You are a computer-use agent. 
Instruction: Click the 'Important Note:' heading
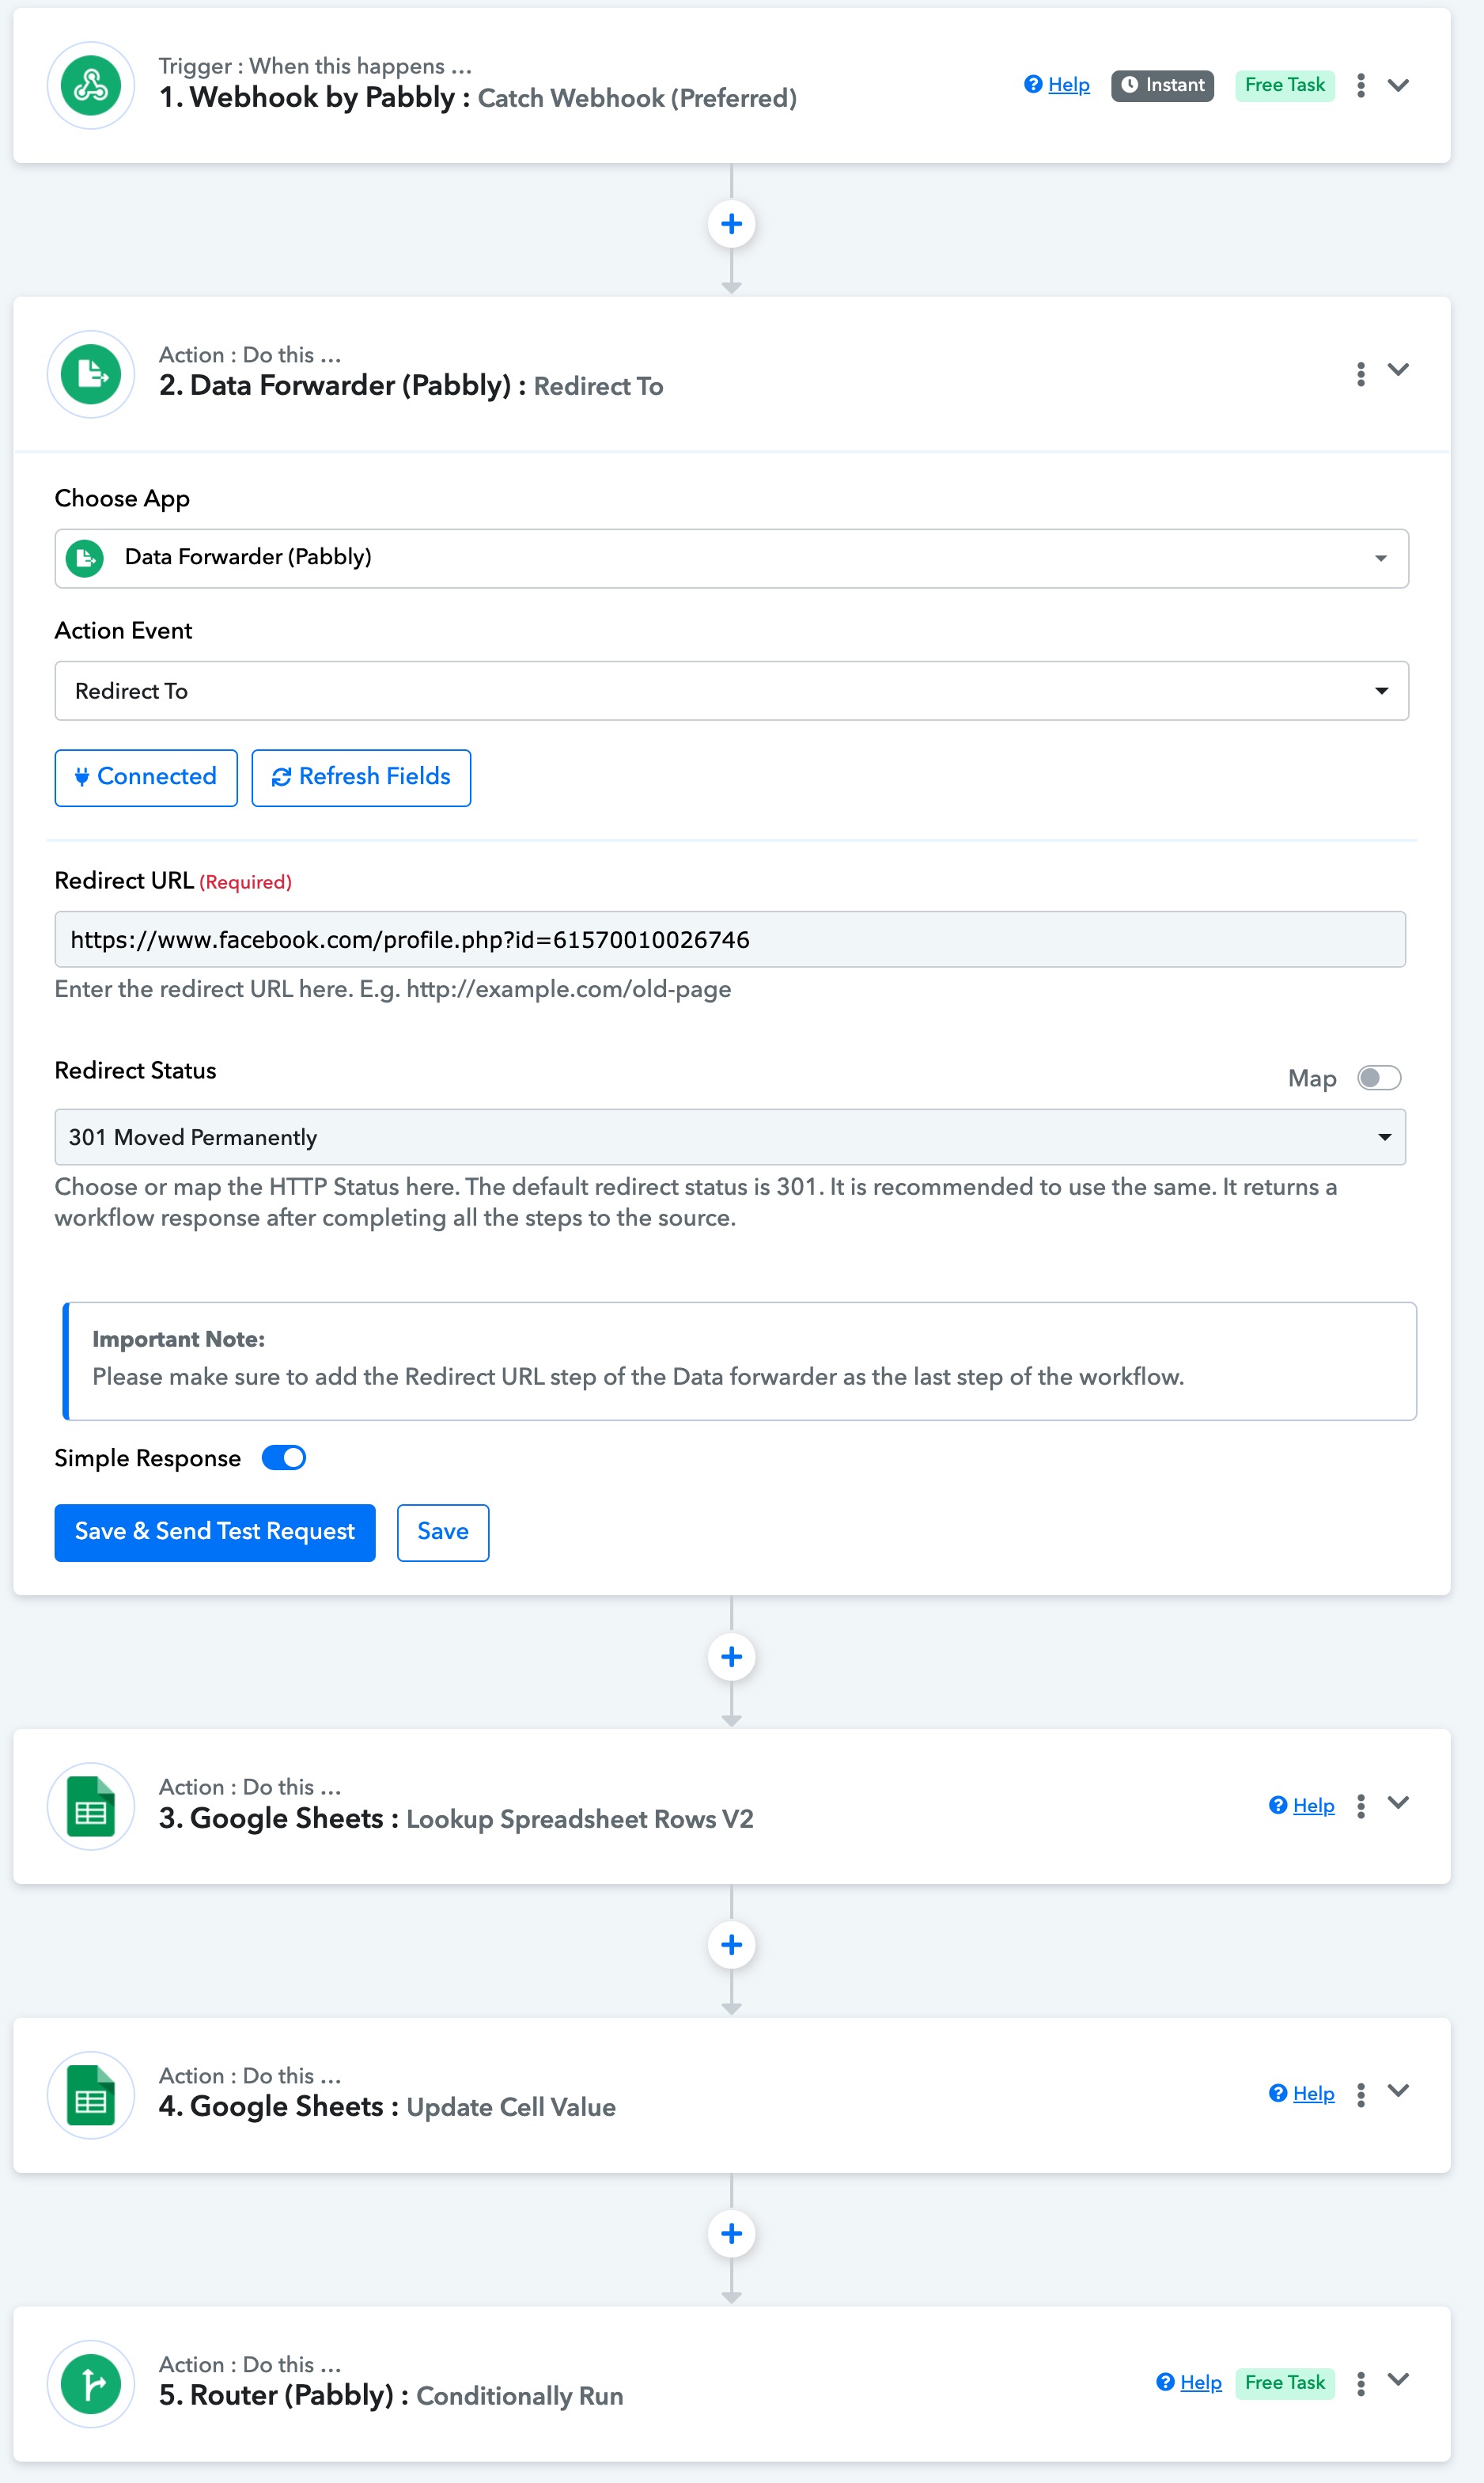click(179, 1339)
